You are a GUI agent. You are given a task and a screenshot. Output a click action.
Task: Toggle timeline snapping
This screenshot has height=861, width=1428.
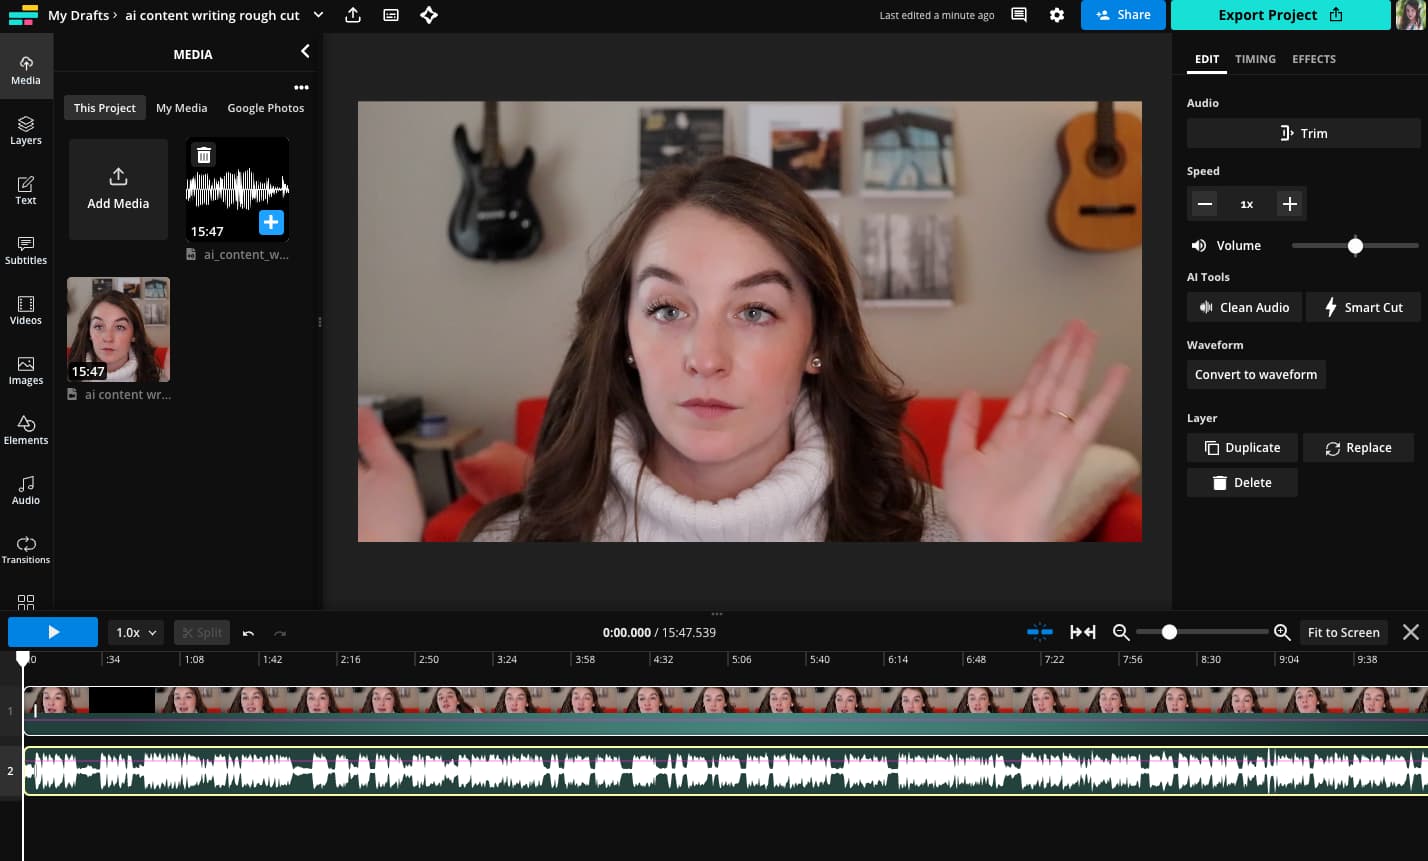1039,632
